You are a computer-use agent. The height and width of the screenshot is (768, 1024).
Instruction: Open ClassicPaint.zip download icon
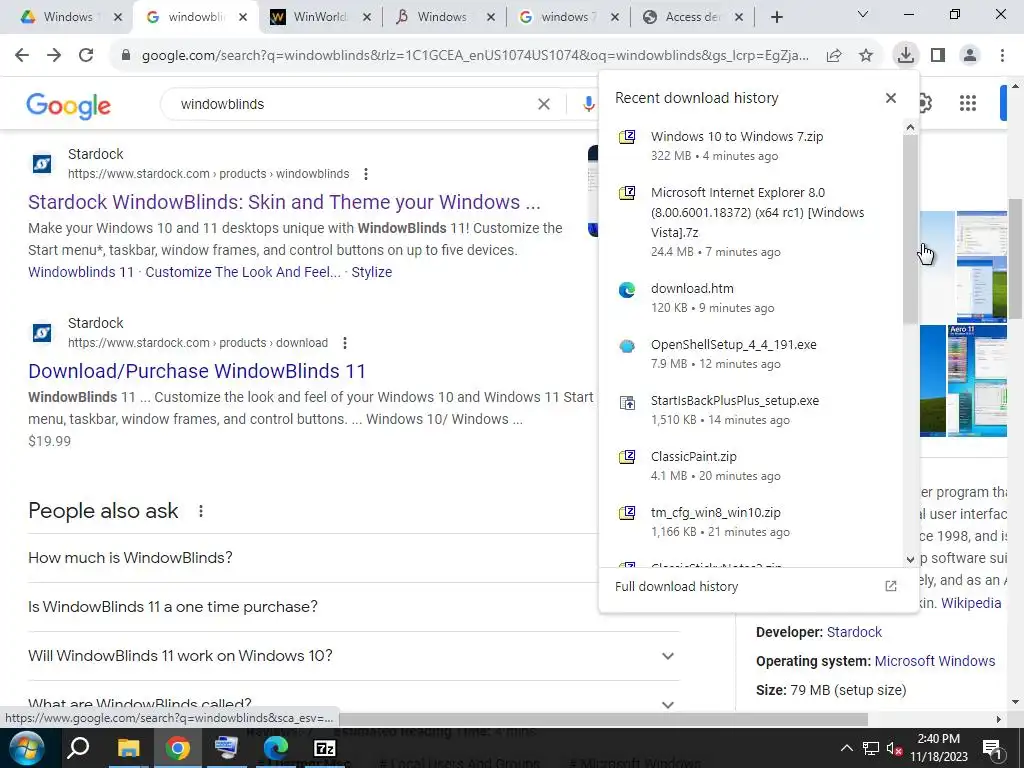click(627, 456)
